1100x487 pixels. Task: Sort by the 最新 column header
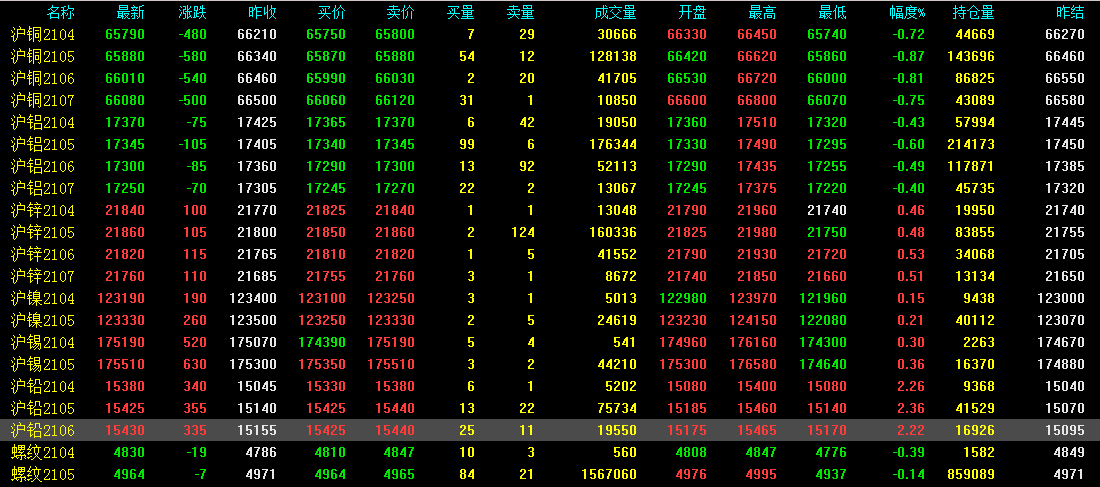130,13
